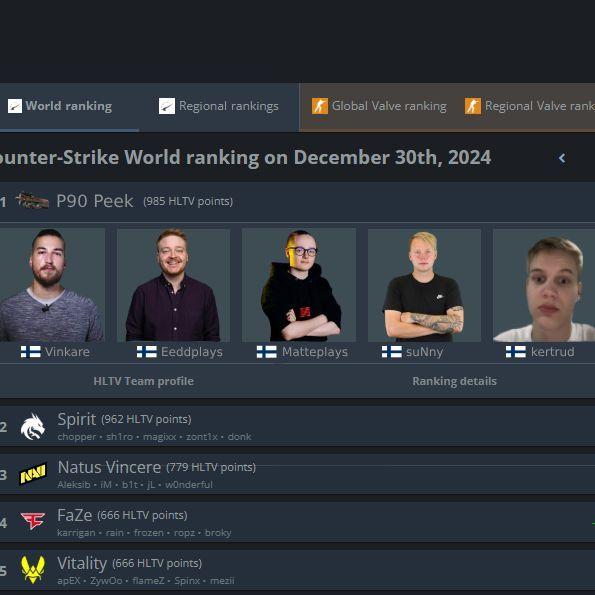This screenshot has width=595, height=595.
Task: Click the suNny player name
Action: [x=424, y=352]
